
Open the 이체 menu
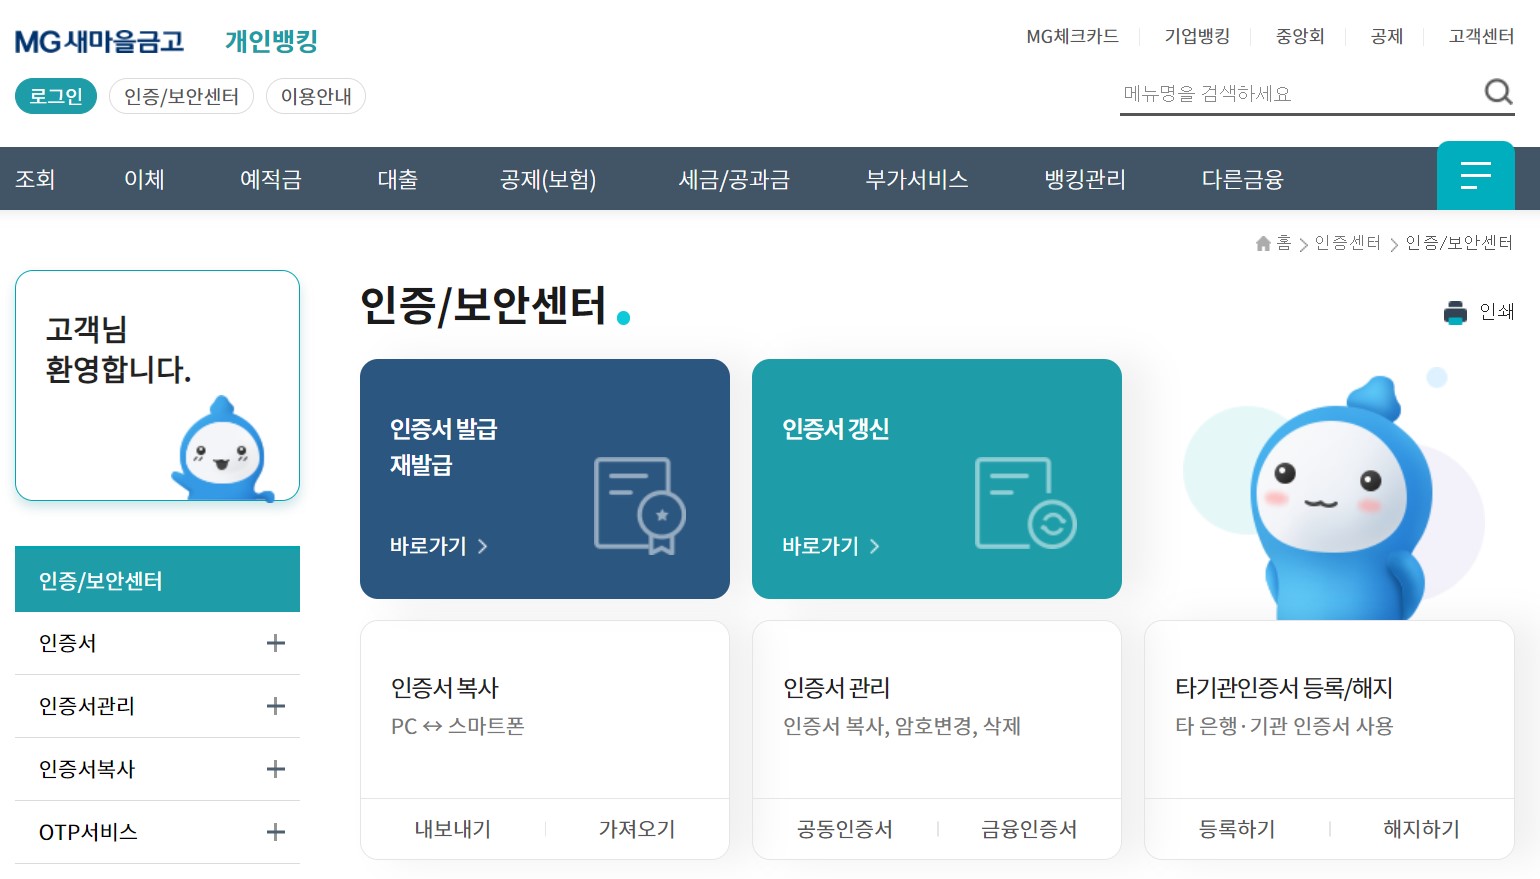point(143,179)
